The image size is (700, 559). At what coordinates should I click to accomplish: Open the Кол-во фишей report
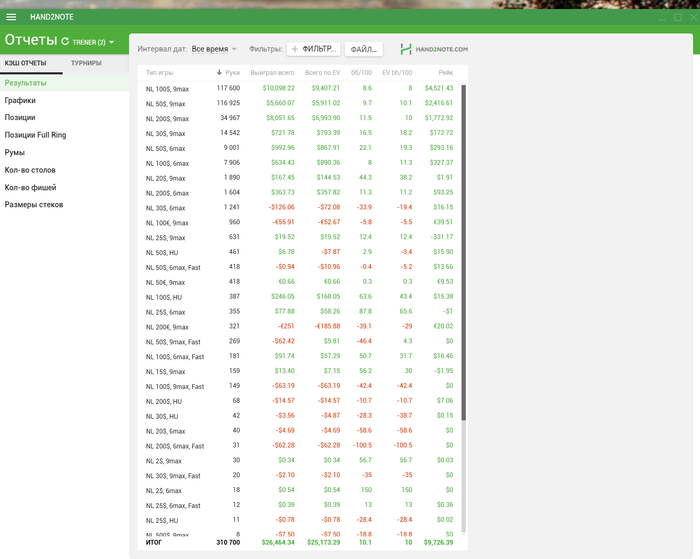point(64,187)
